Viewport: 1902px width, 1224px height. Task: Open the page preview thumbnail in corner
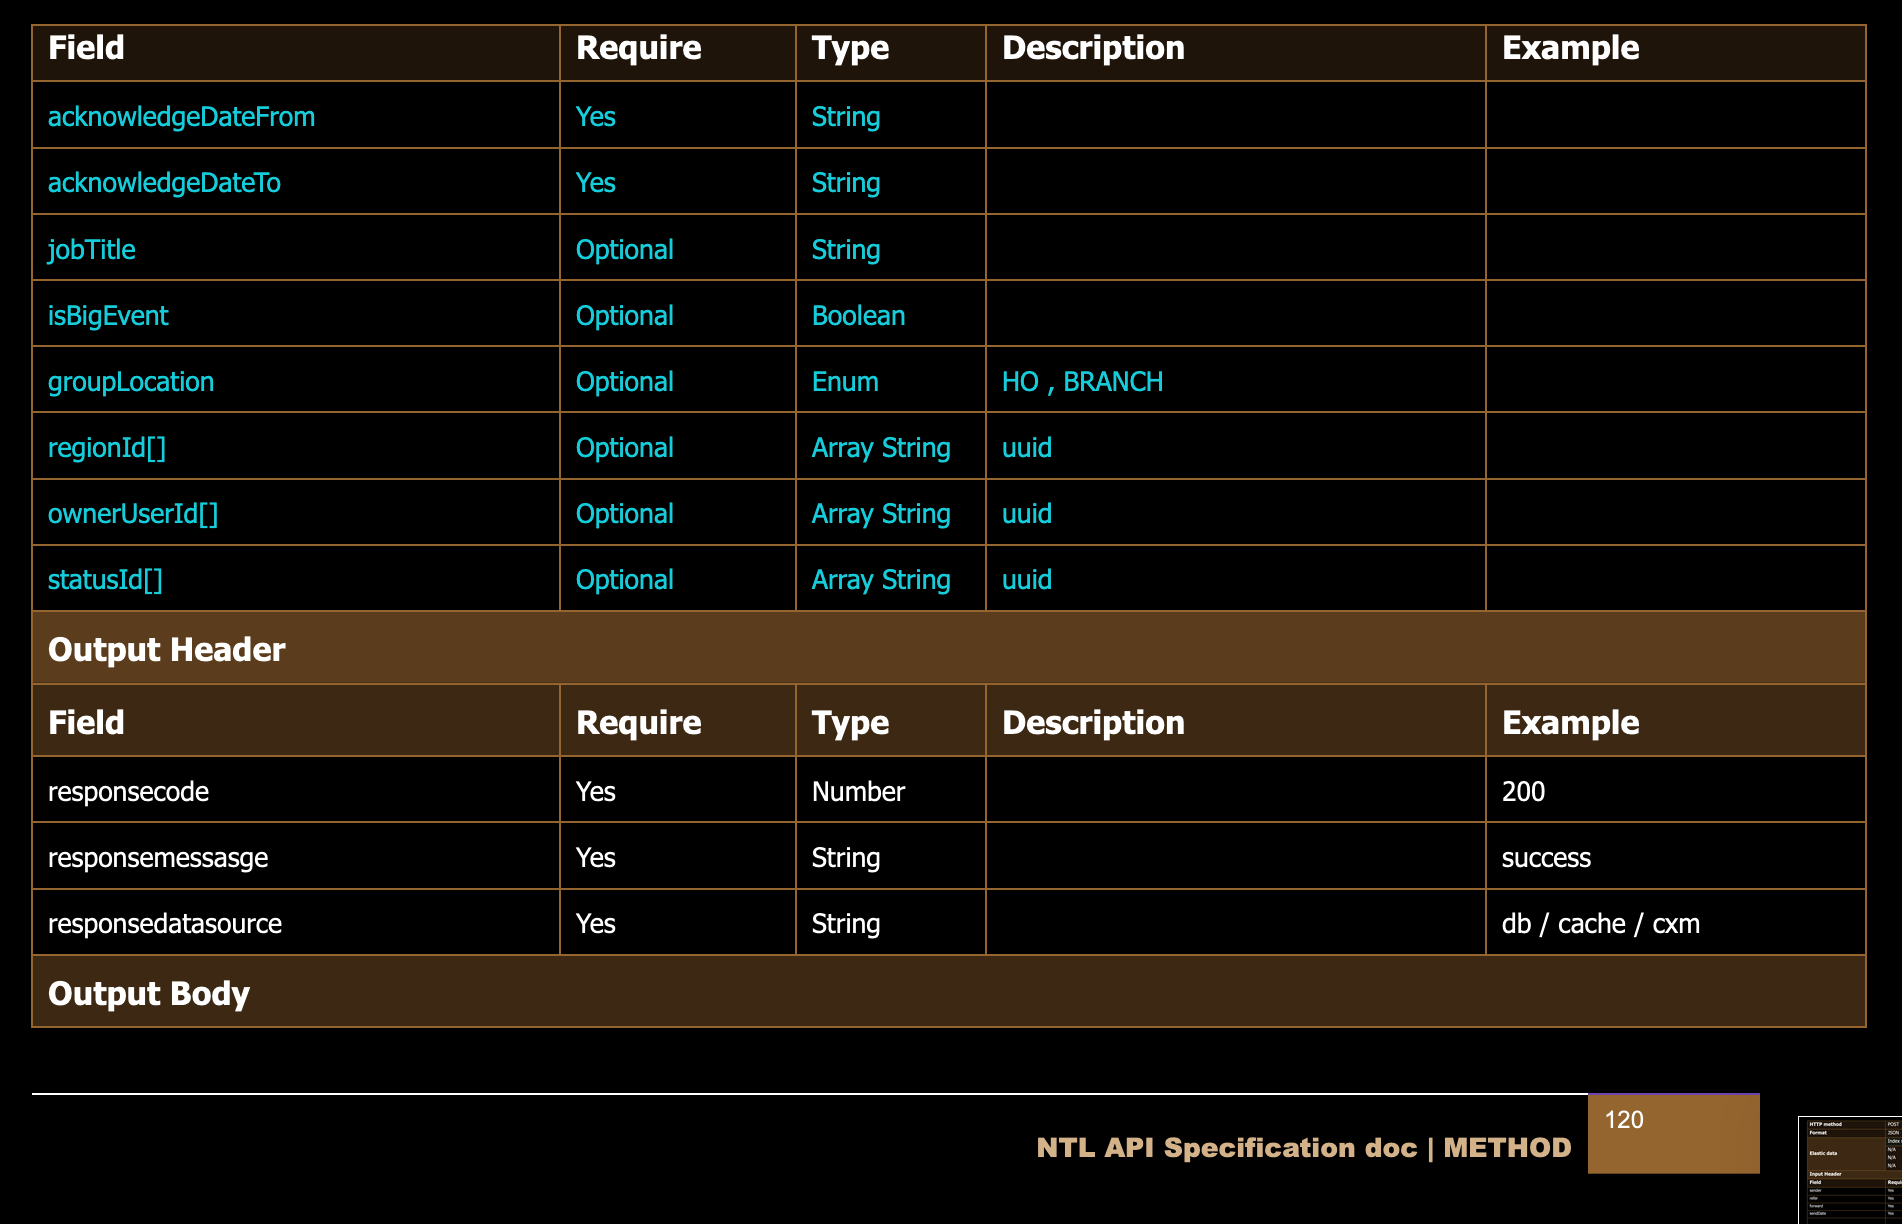[1850, 1170]
